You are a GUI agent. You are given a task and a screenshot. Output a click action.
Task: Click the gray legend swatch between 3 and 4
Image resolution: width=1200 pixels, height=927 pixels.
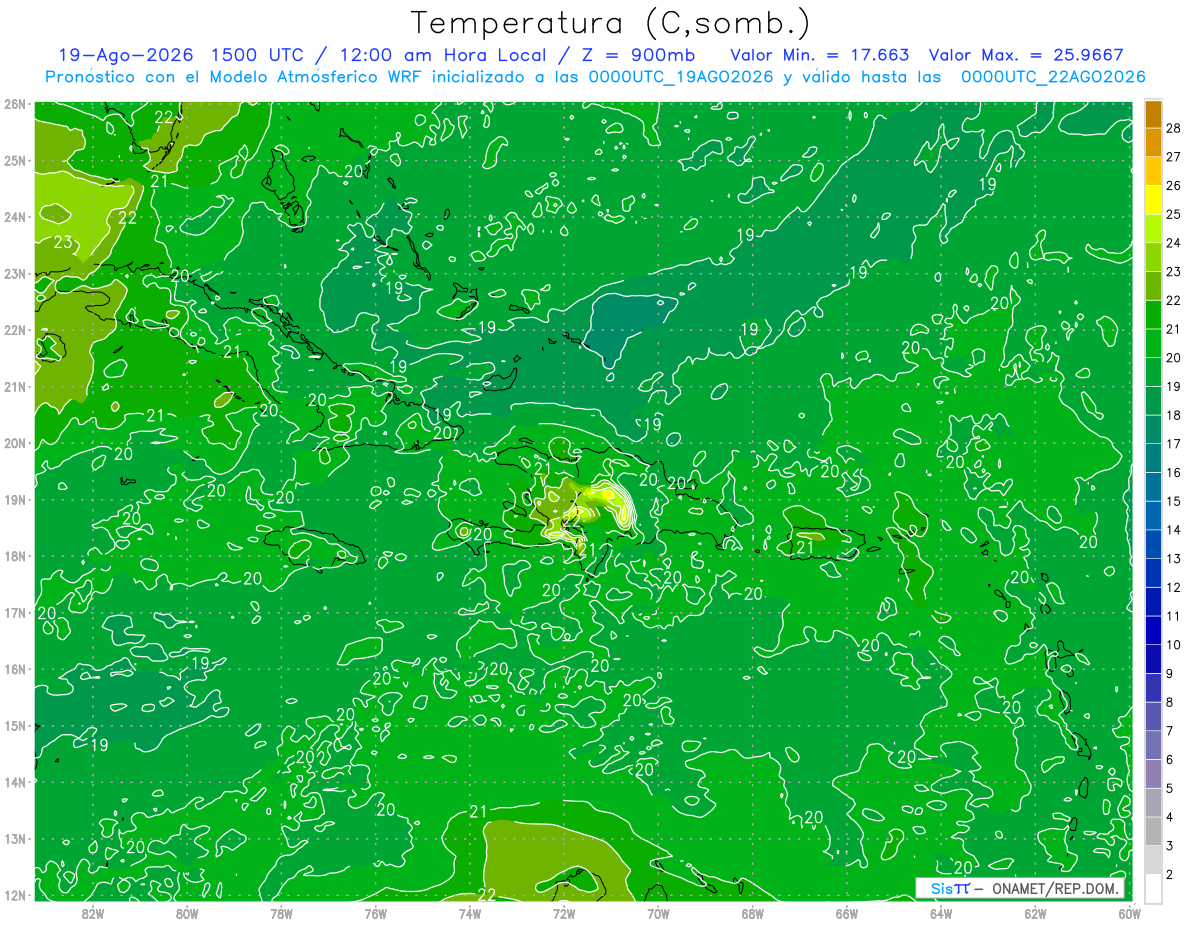pyautogui.click(x=1153, y=831)
